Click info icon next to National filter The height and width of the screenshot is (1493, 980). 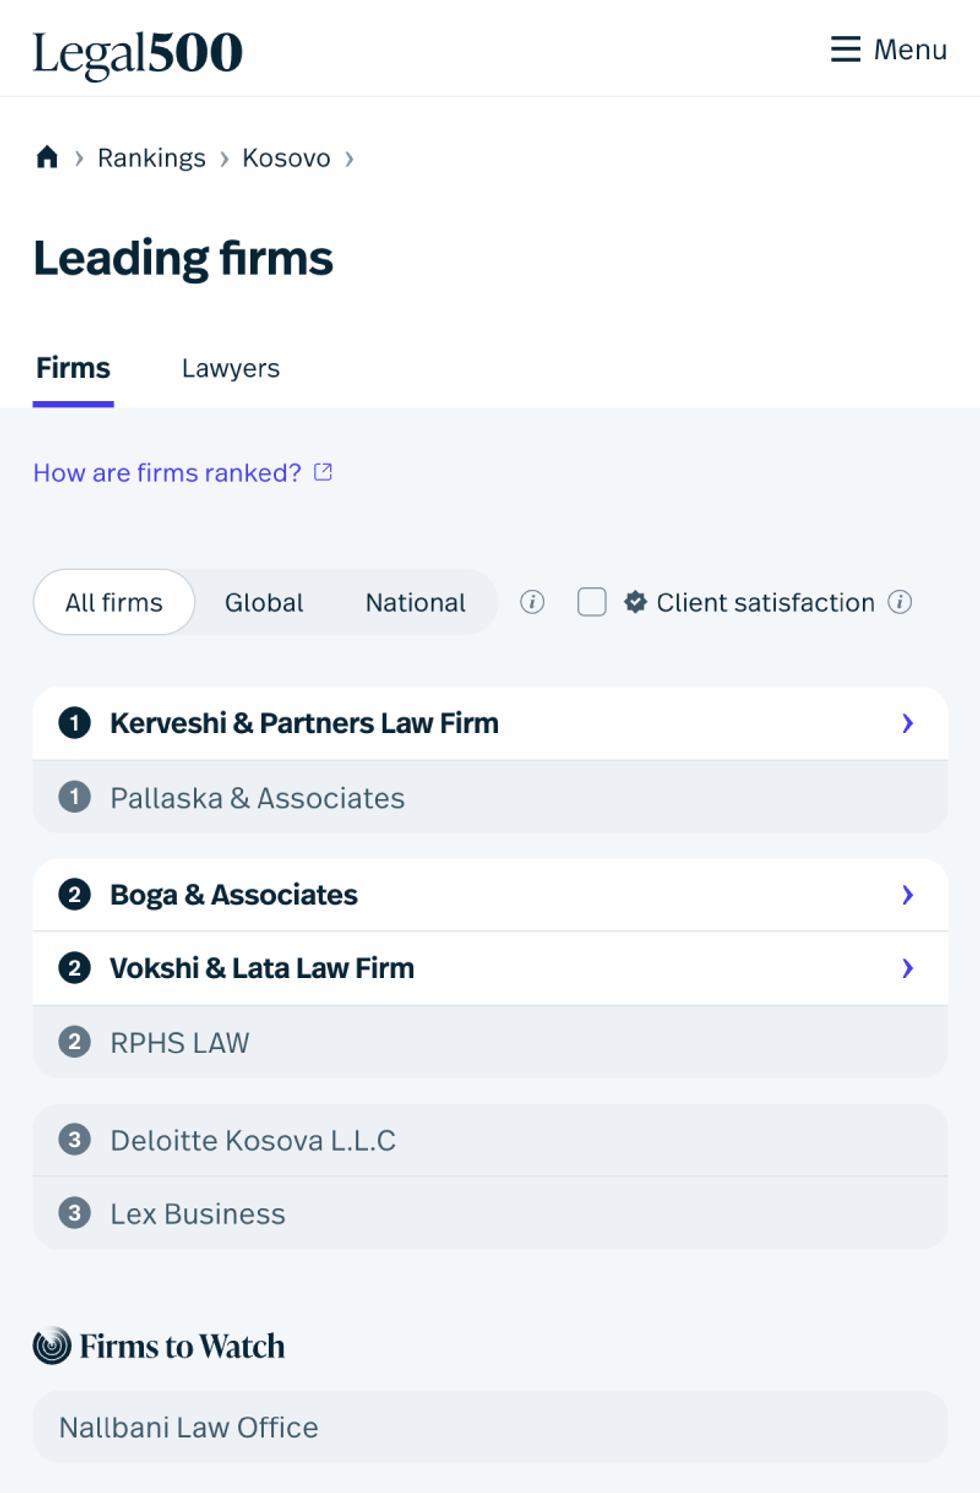[532, 602]
